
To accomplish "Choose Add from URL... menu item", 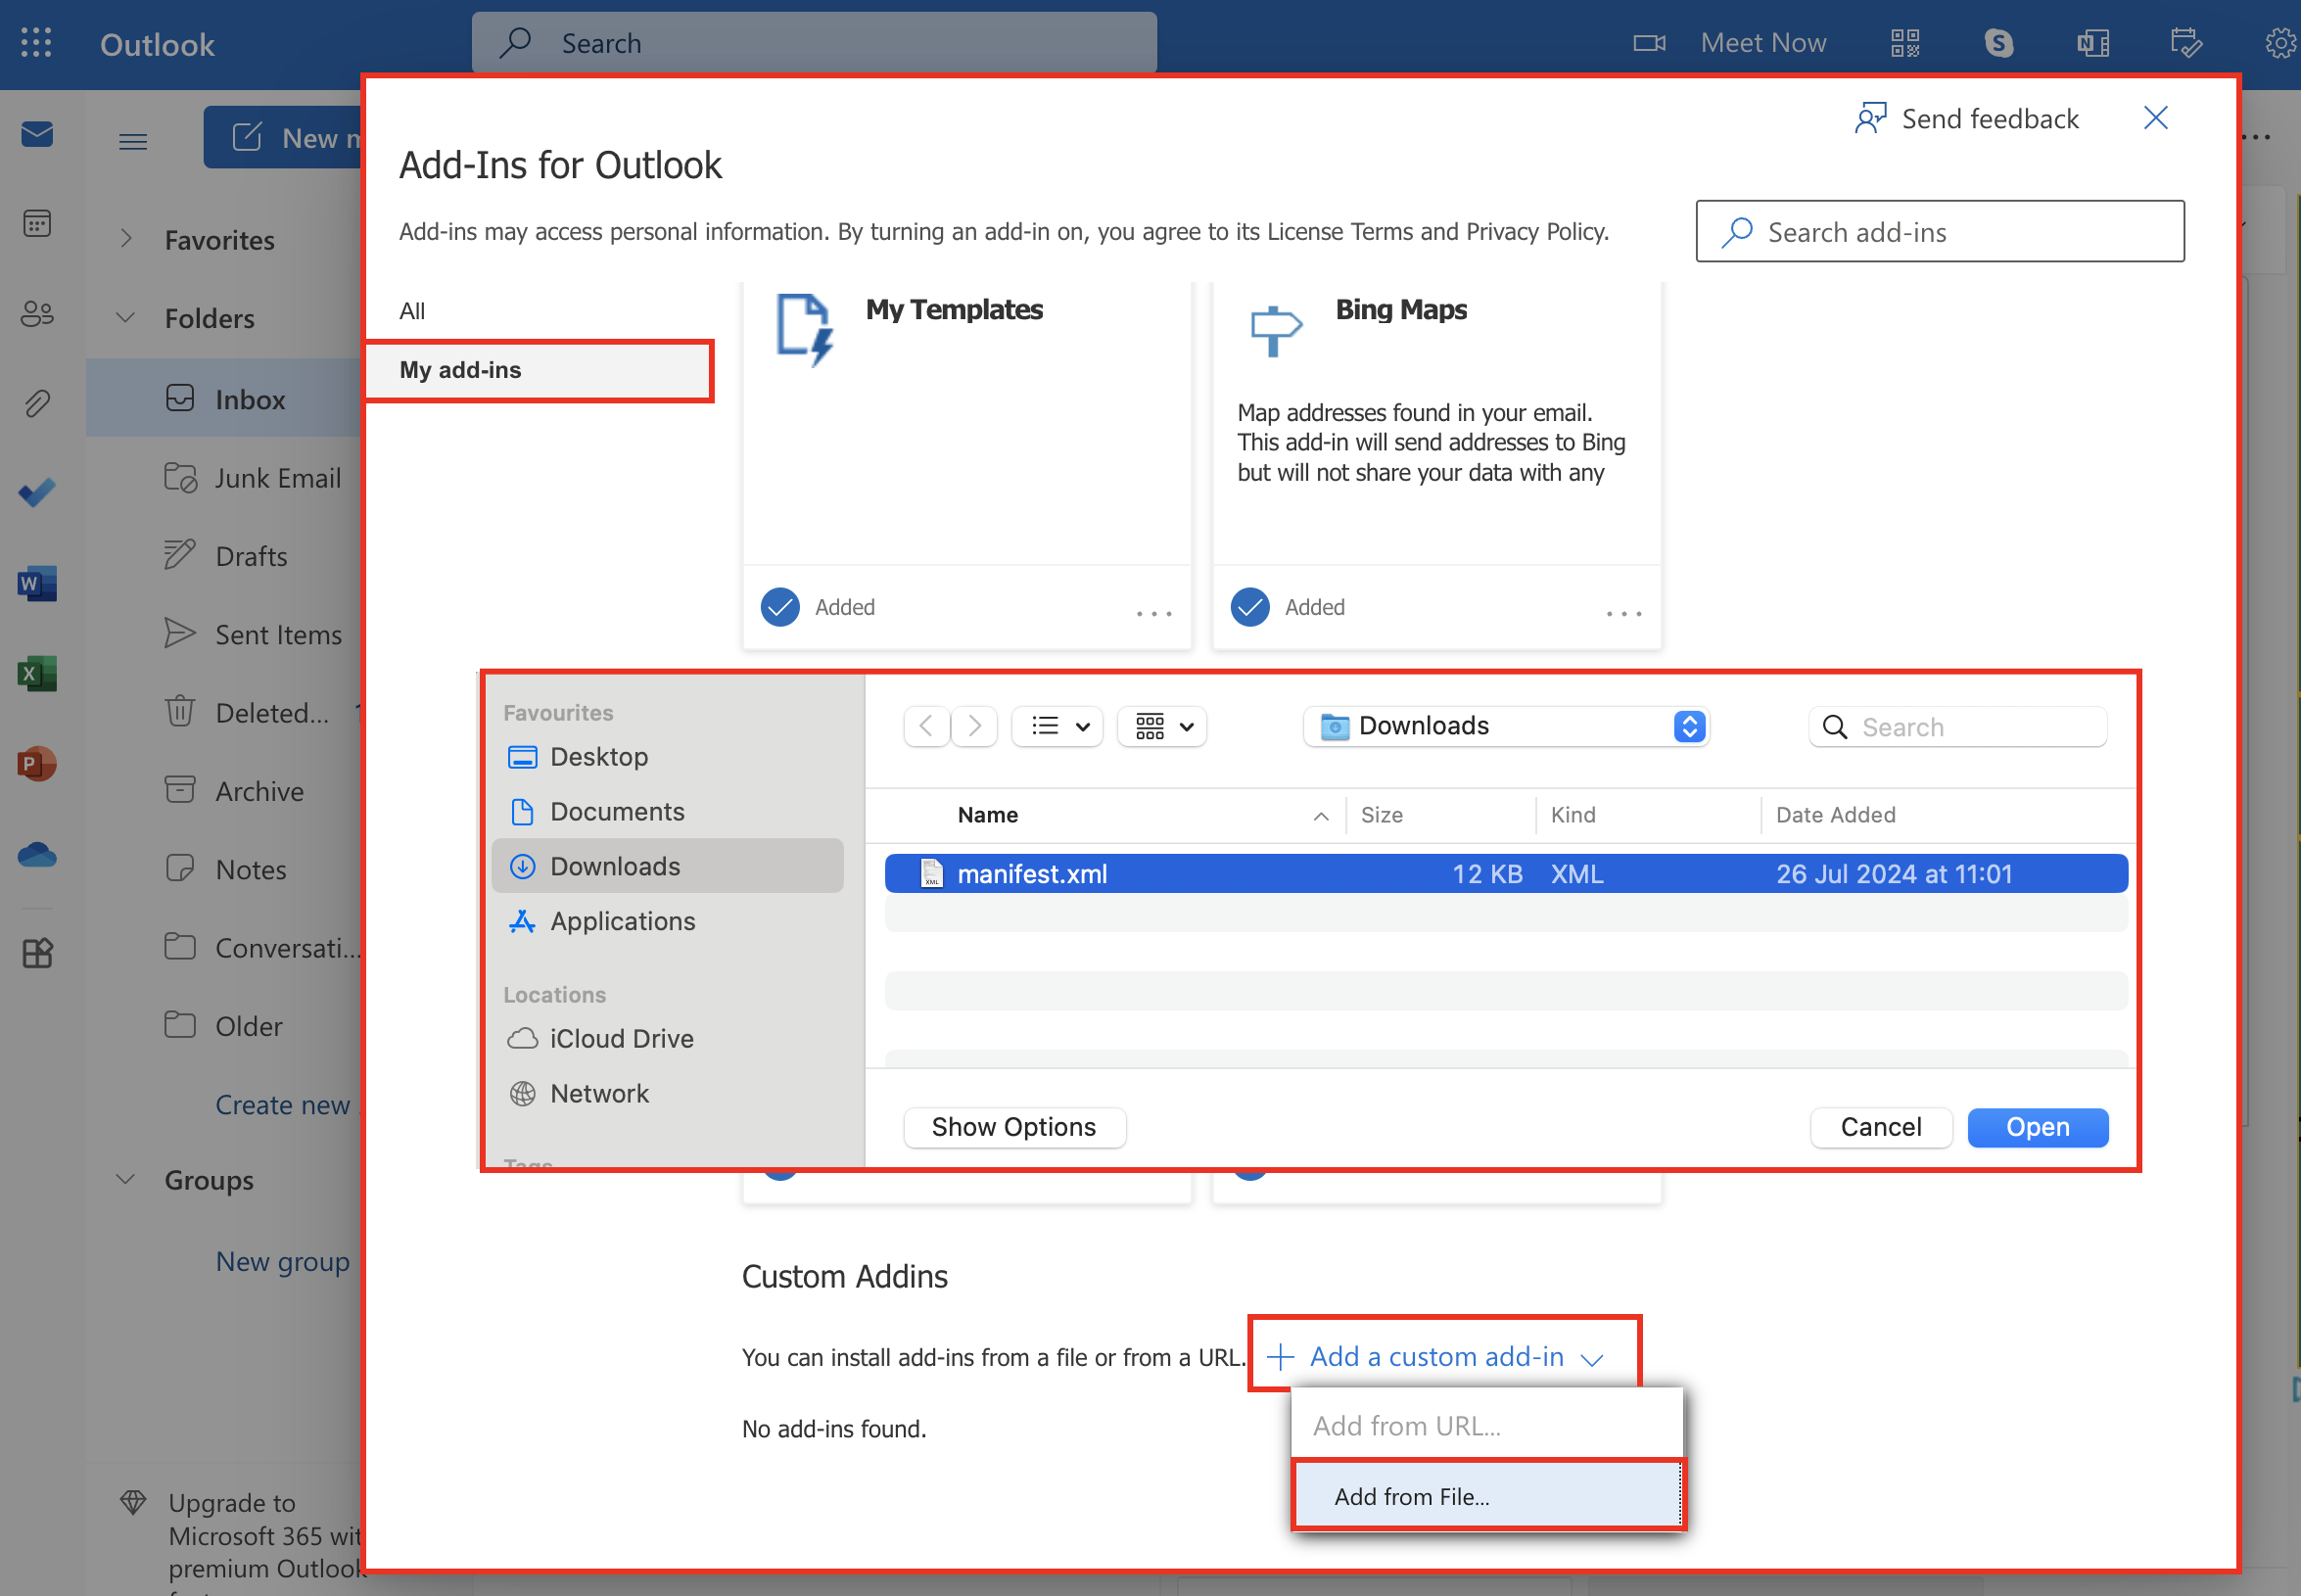I will (1486, 1426).
